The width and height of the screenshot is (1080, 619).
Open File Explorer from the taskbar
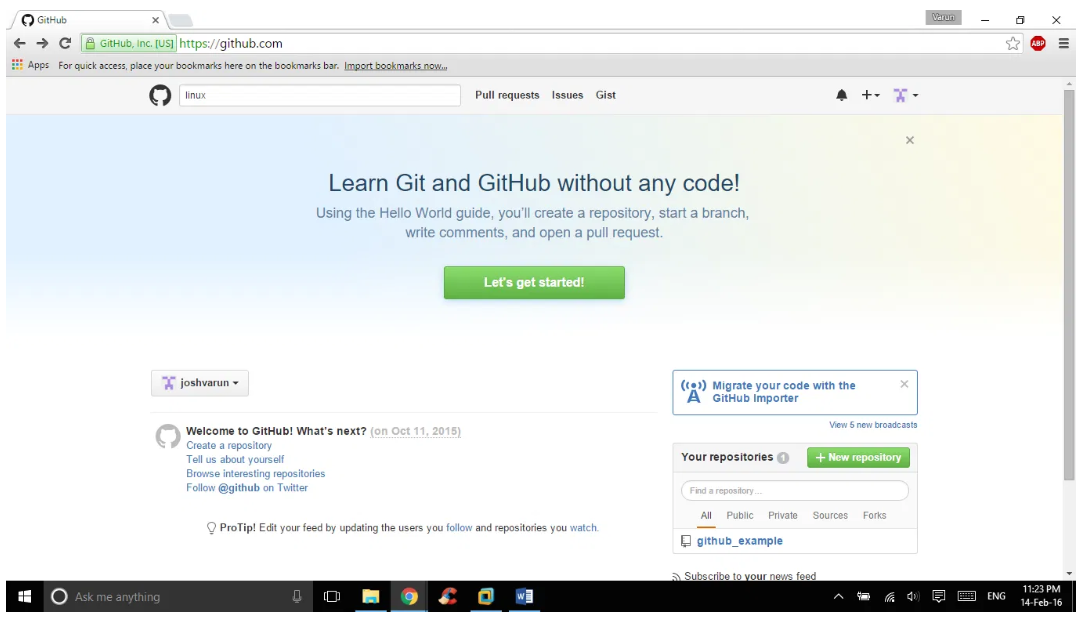(371, 597)
